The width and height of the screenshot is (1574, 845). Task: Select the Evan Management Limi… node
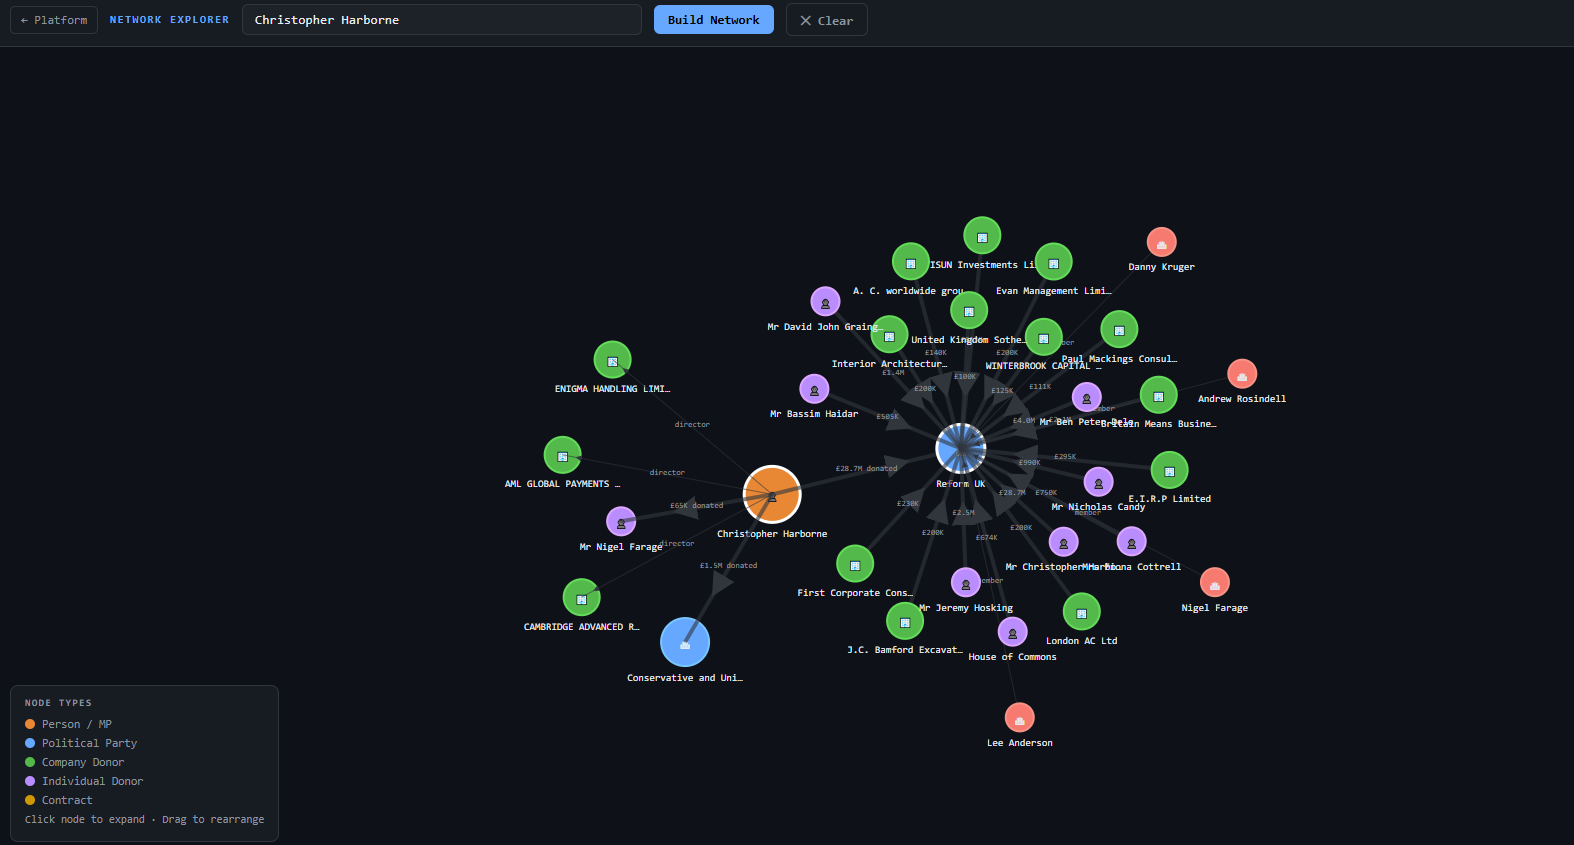click(x=1054, y=262)
